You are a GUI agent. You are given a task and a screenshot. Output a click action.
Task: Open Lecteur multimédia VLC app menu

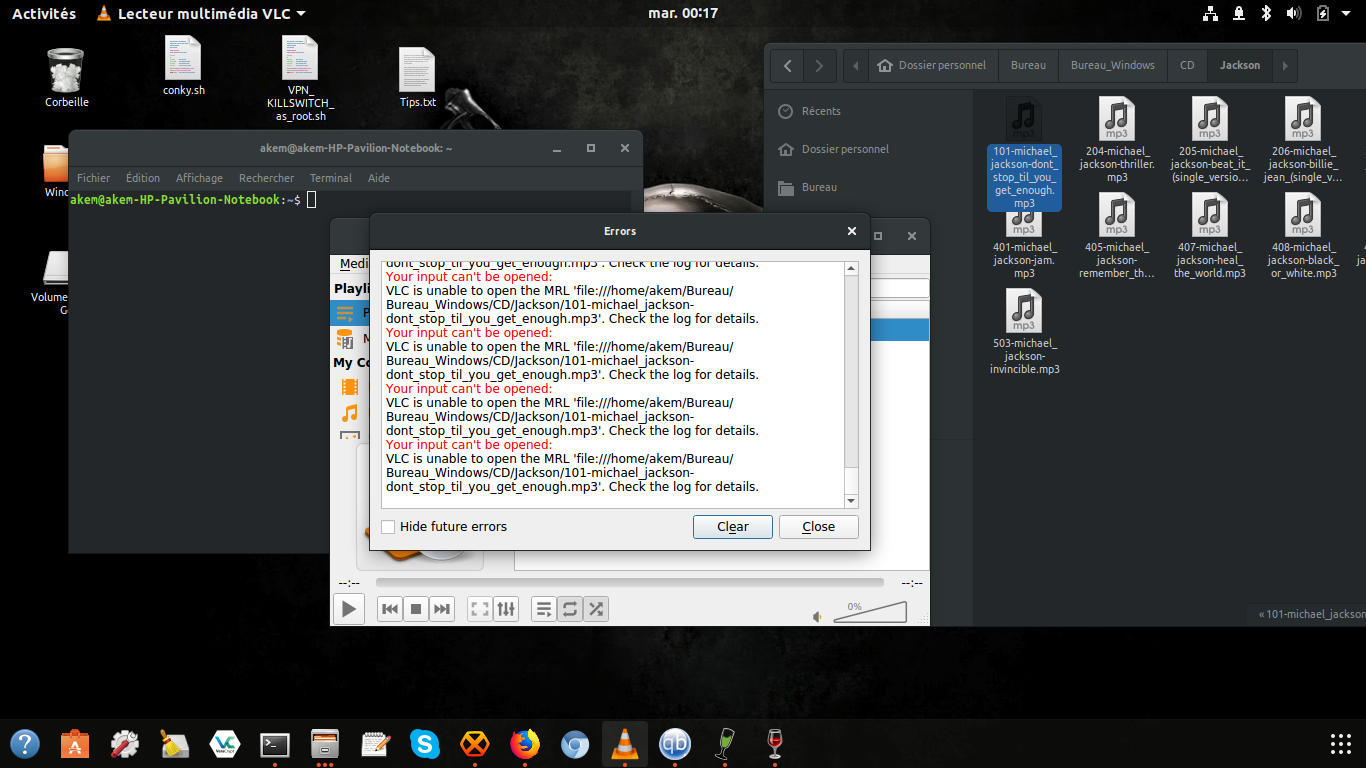tap(201, 13)
